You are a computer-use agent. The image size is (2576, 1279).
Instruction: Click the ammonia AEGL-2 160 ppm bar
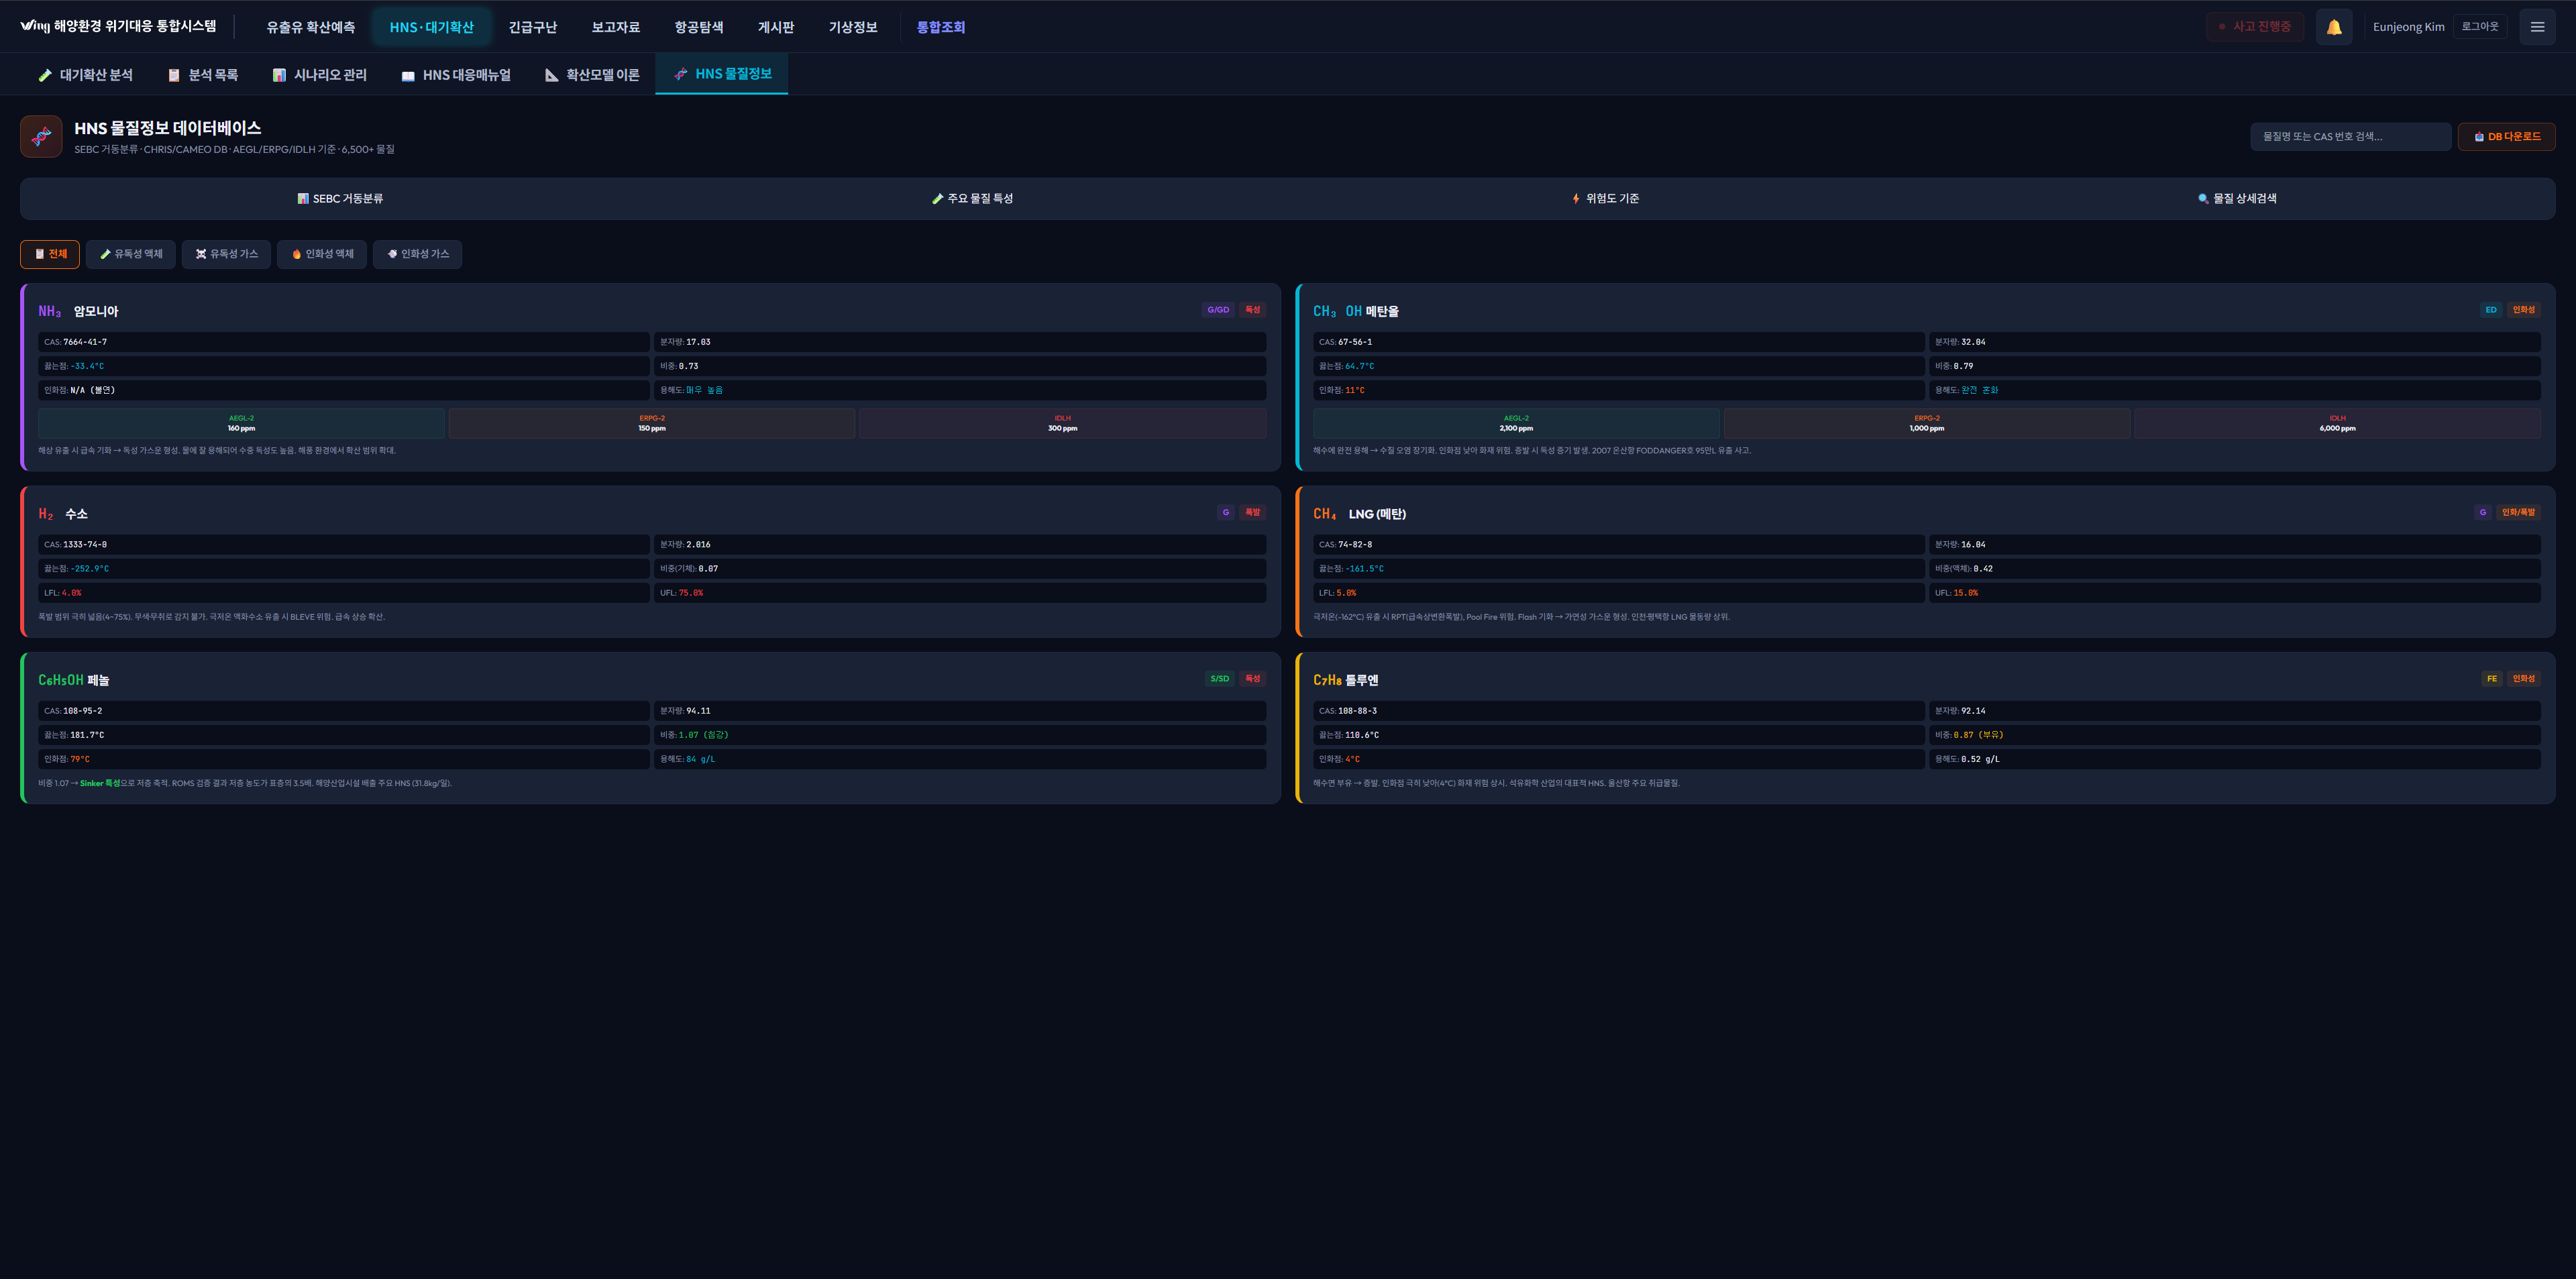[241, 424]
